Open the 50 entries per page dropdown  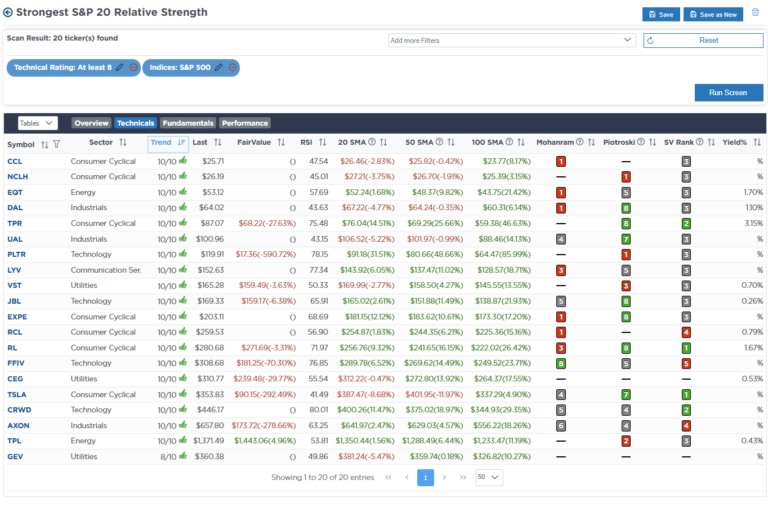point(488,478)
